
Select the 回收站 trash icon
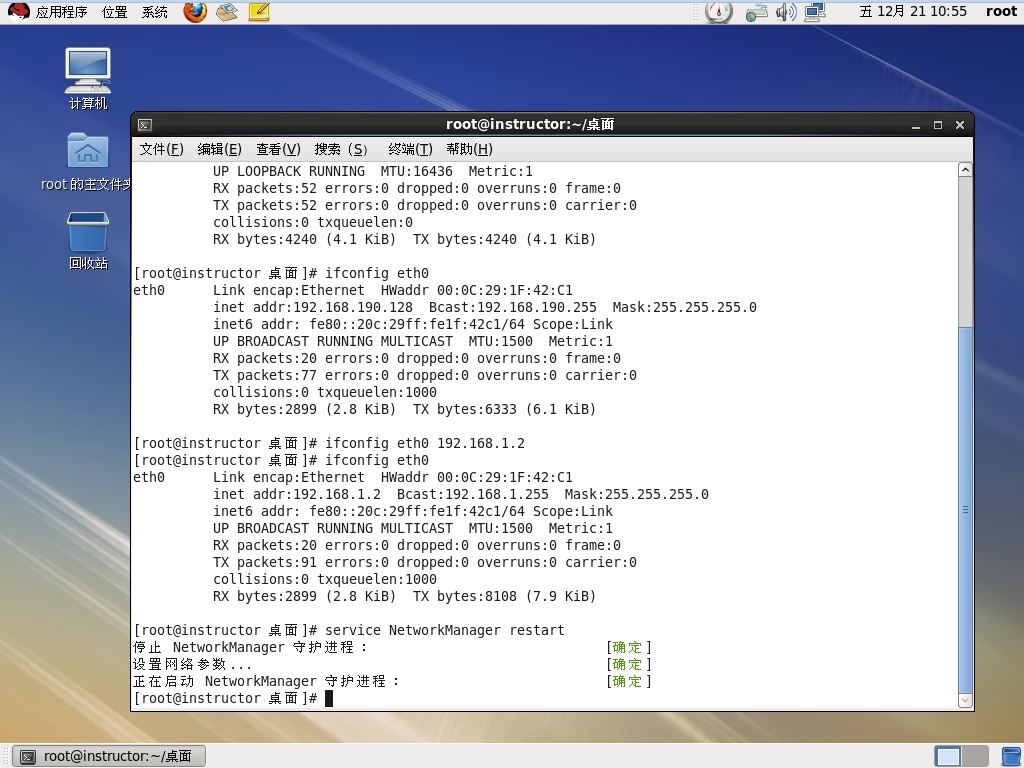tap(88, 240)
